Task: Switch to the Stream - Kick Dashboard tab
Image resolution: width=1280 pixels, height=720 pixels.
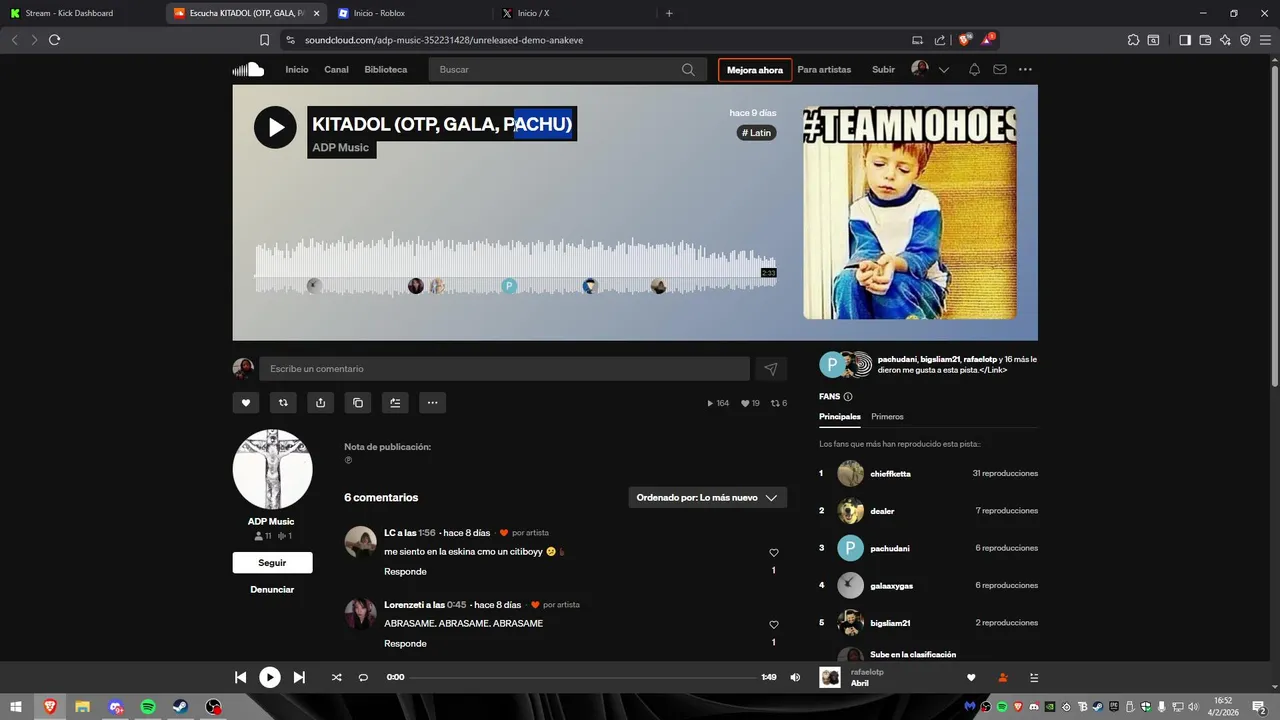Action: pyautogui.click(x=68, y=13)
